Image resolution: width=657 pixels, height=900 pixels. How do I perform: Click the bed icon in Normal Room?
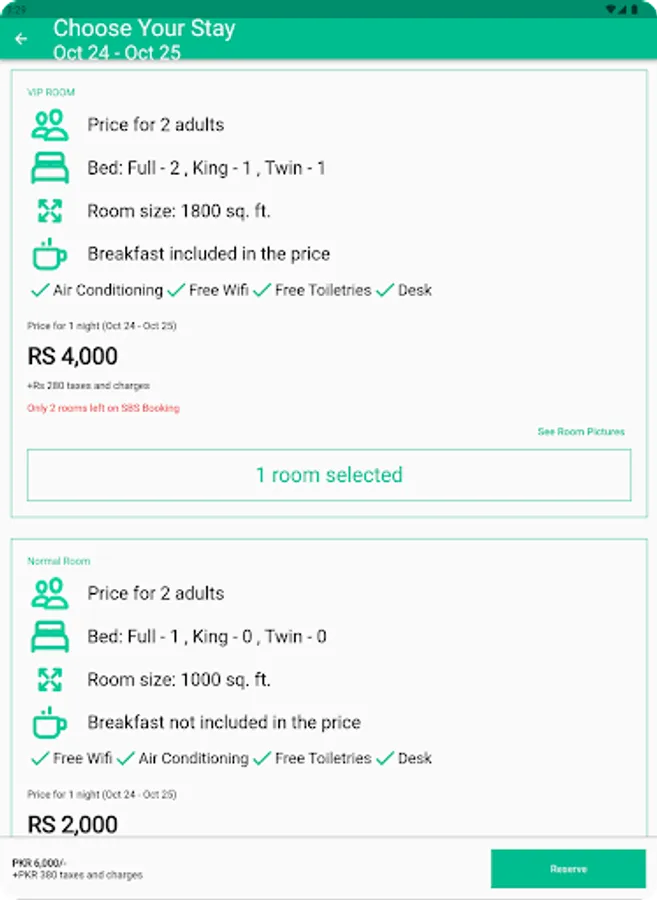coord(49,636)
